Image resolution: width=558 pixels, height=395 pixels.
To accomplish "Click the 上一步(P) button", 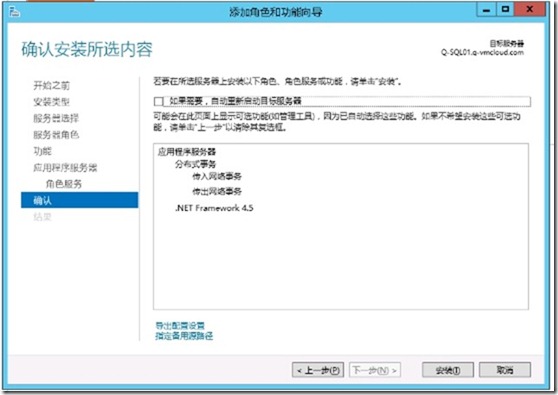I will 318,370.
